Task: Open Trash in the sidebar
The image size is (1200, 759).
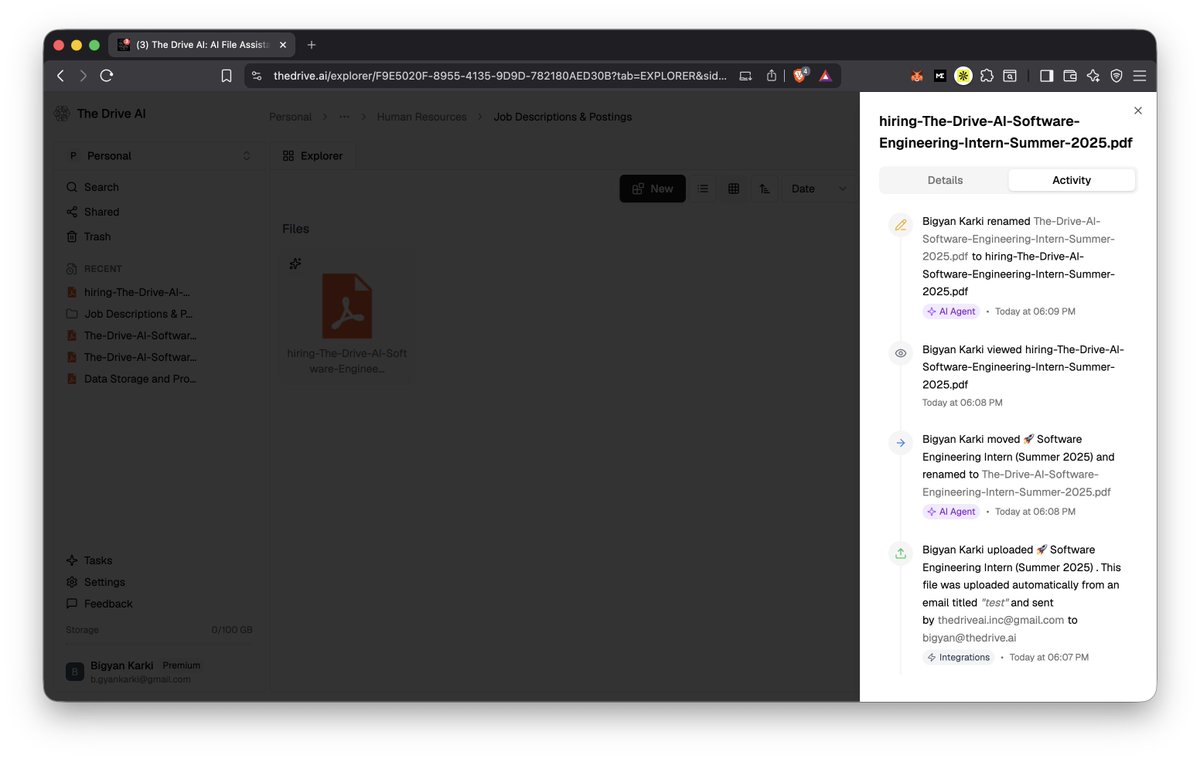Action: pos(88,237)
